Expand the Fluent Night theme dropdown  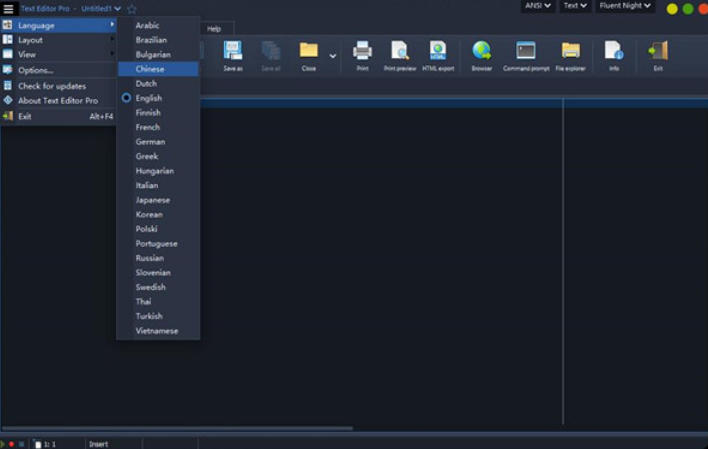(625, 6)
